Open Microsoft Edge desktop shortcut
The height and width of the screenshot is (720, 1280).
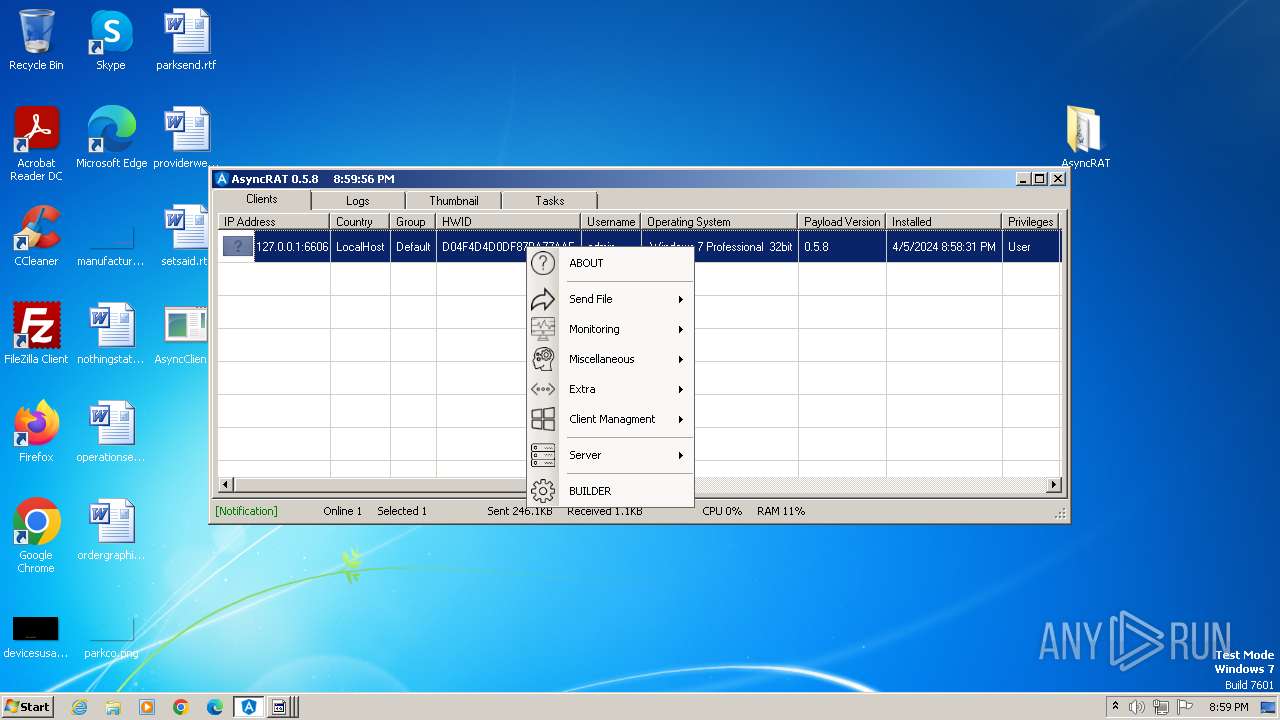point(111,137)
